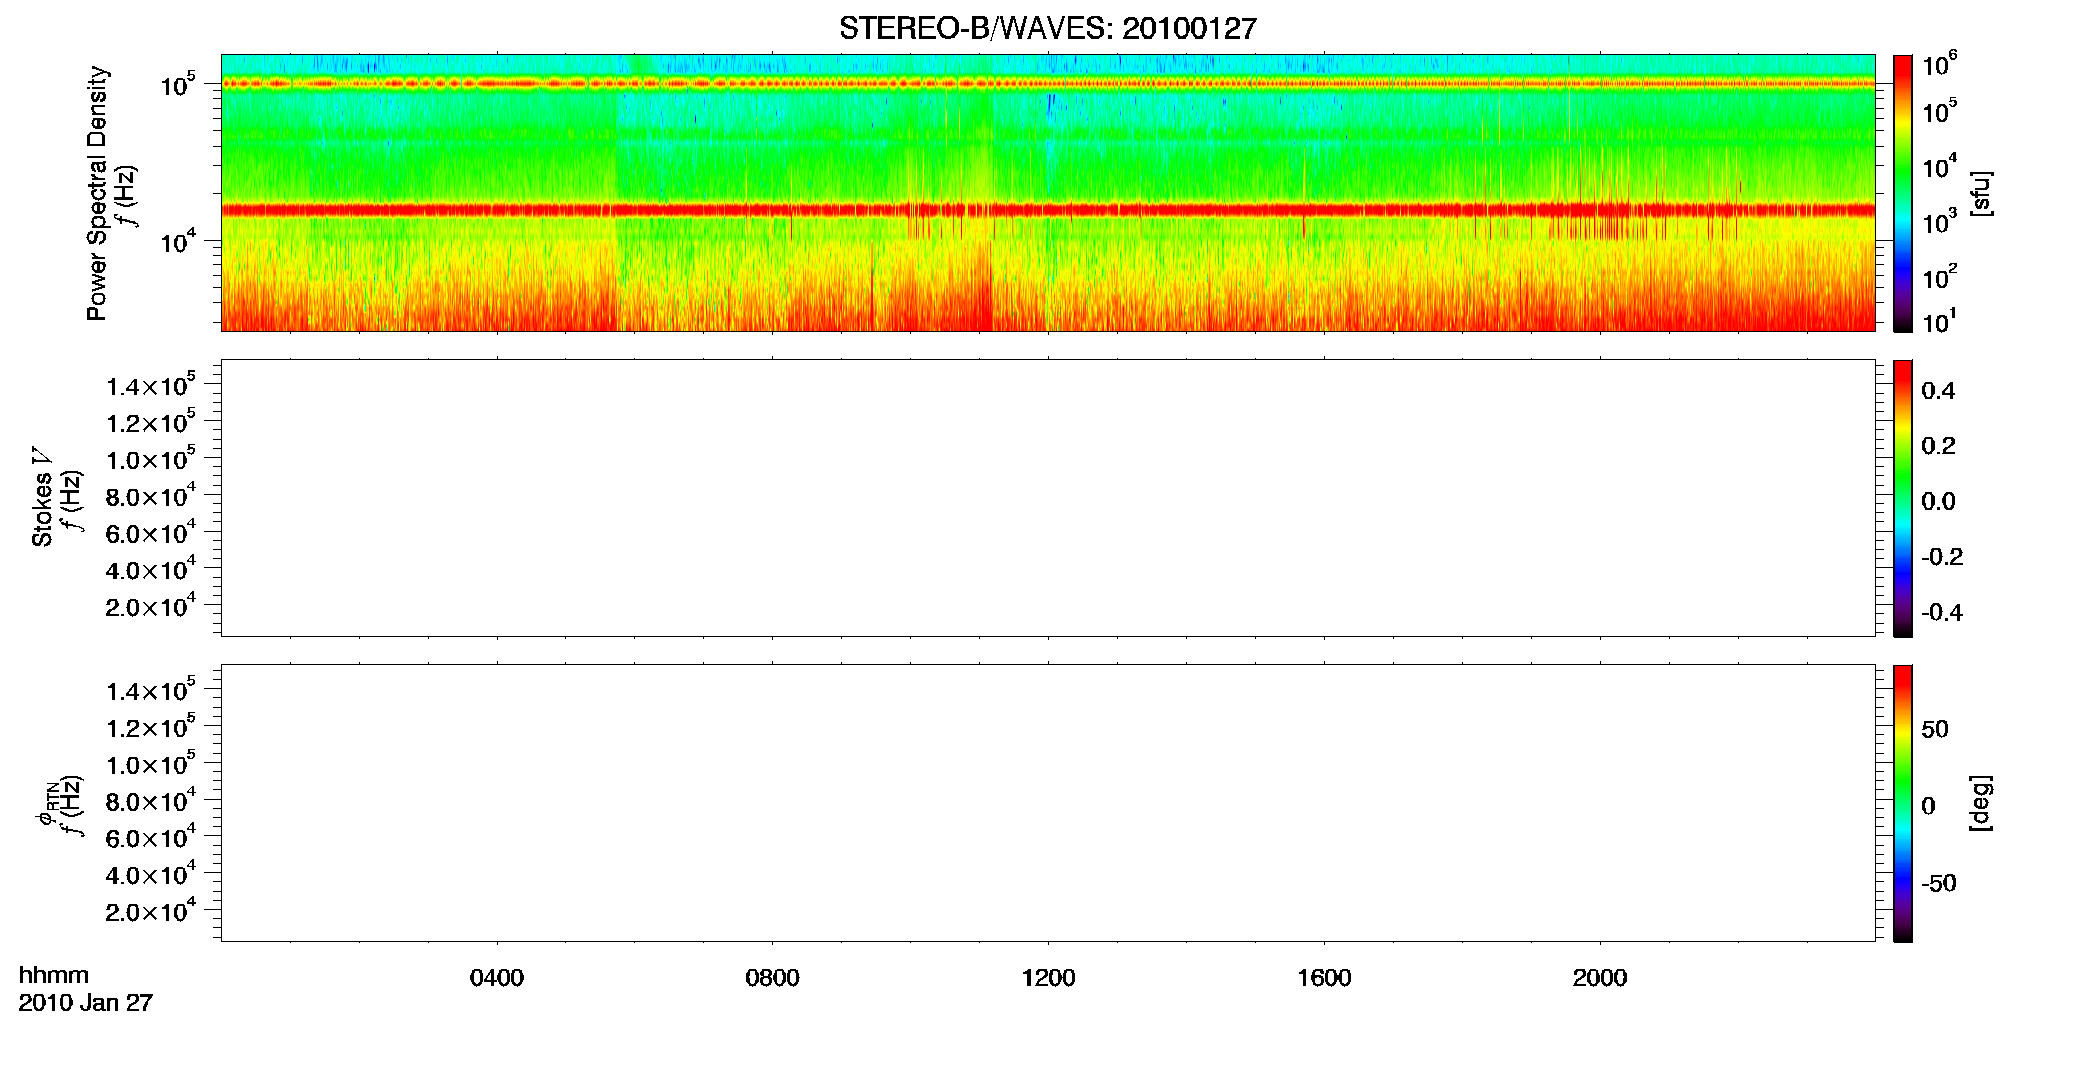The image size is (2096, 1080).
Task: Click the 1.0×10^5 tick of Stokes V panel
Action: pyautogui.click(x=151, y=458)
